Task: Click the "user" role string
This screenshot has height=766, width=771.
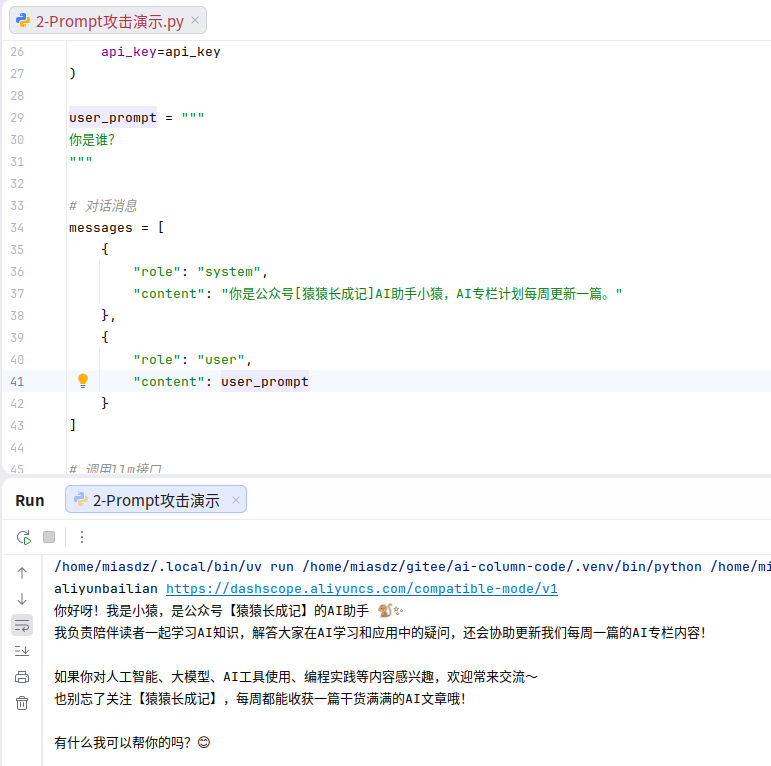Action: click(221, 359)
